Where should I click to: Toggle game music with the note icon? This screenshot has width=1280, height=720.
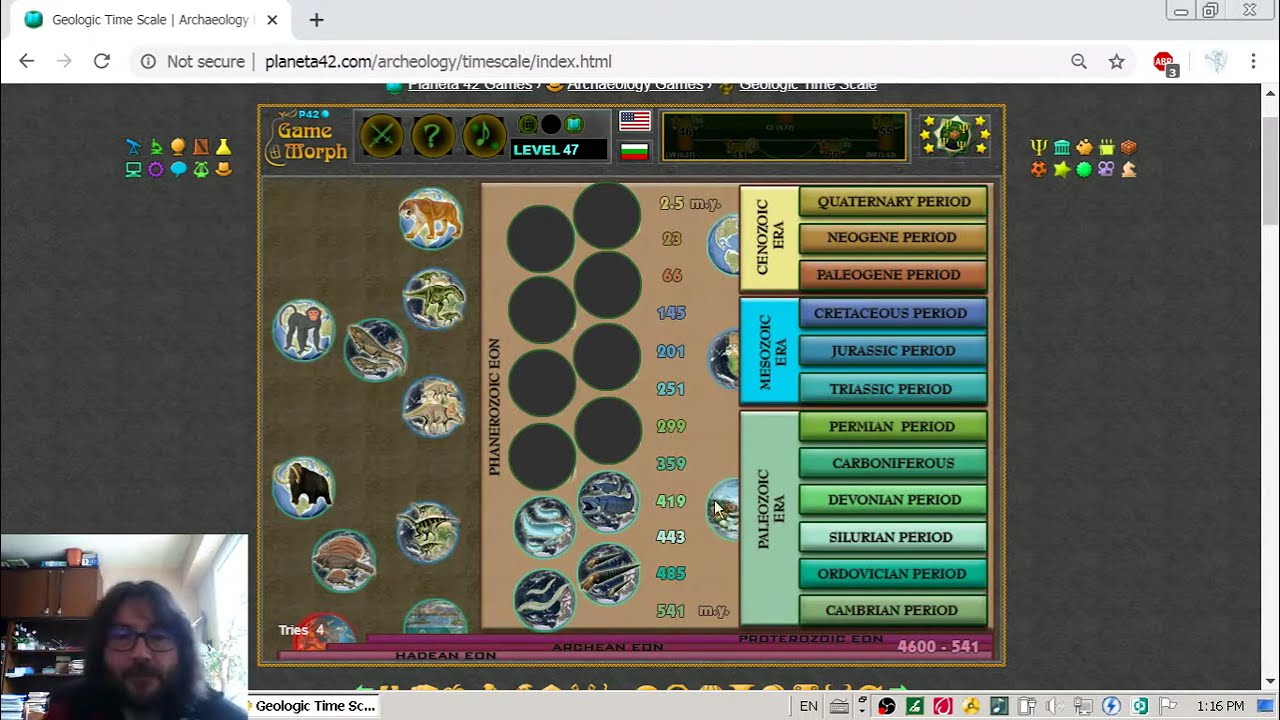pos(483,135)
